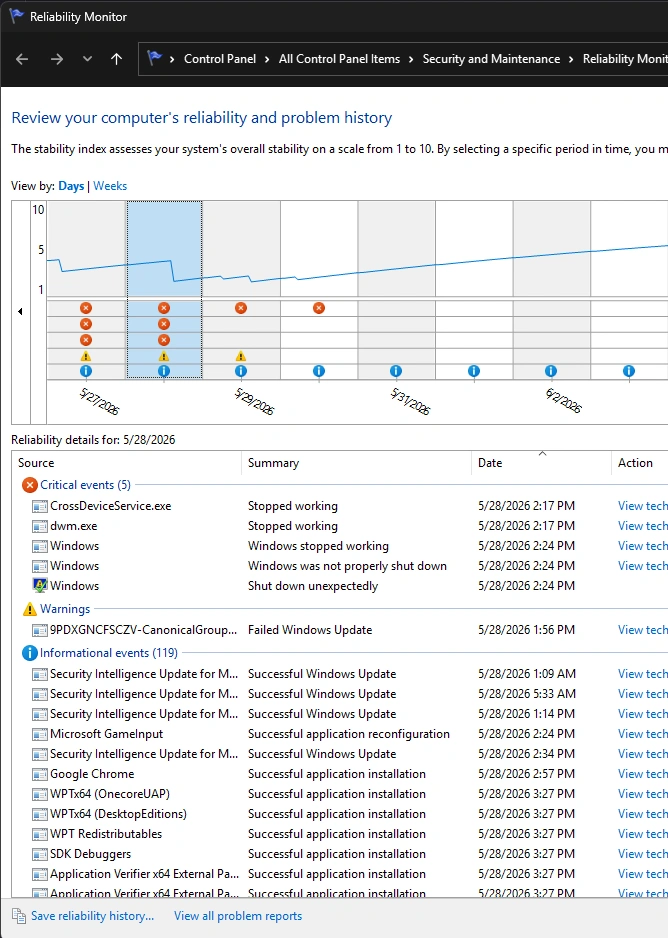Select warning icon in 5/29/2026 column
The width and height of the screenshot is (668, 938).
pyautogui.click(x=241, y=356)
